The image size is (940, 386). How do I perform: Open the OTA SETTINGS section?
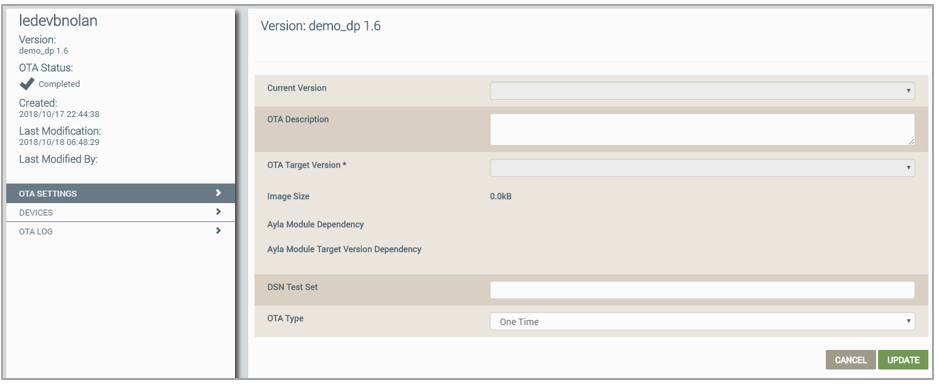click(x=120, y=193)
